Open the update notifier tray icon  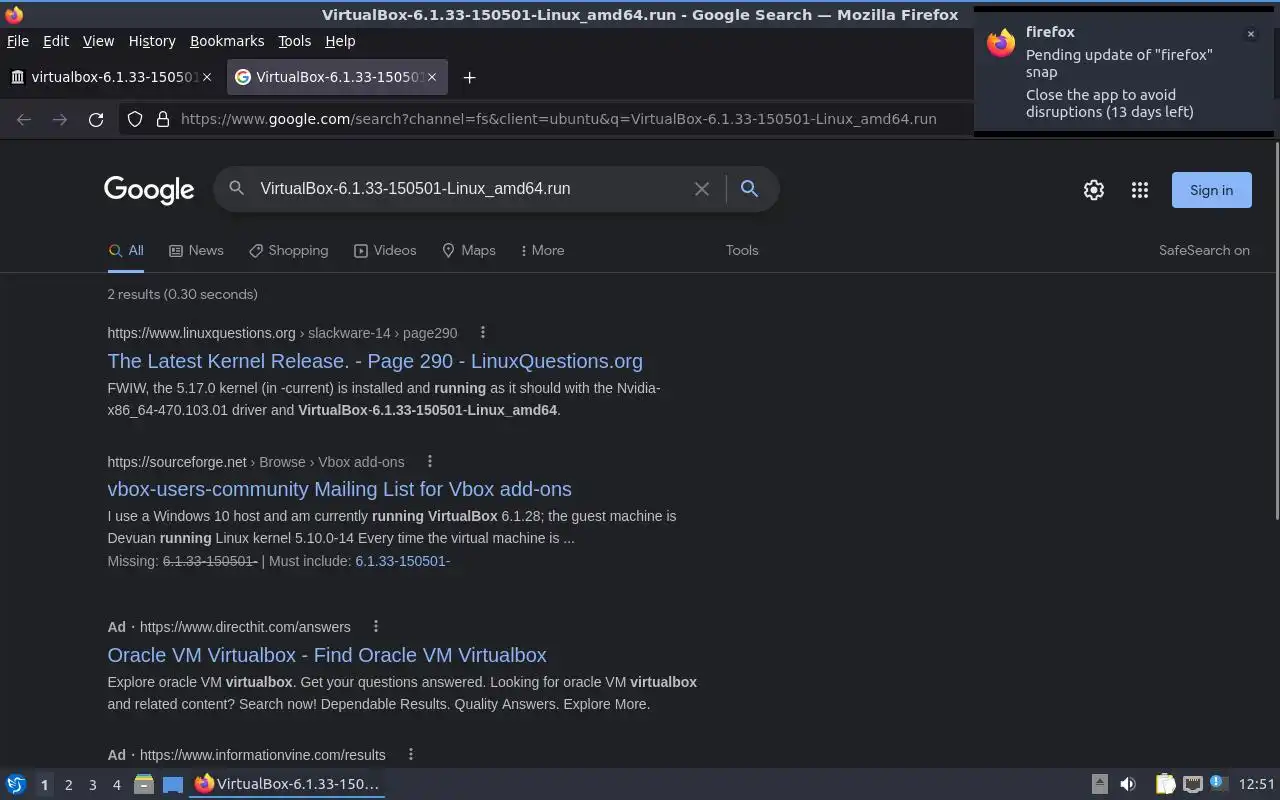(1217, 783)
